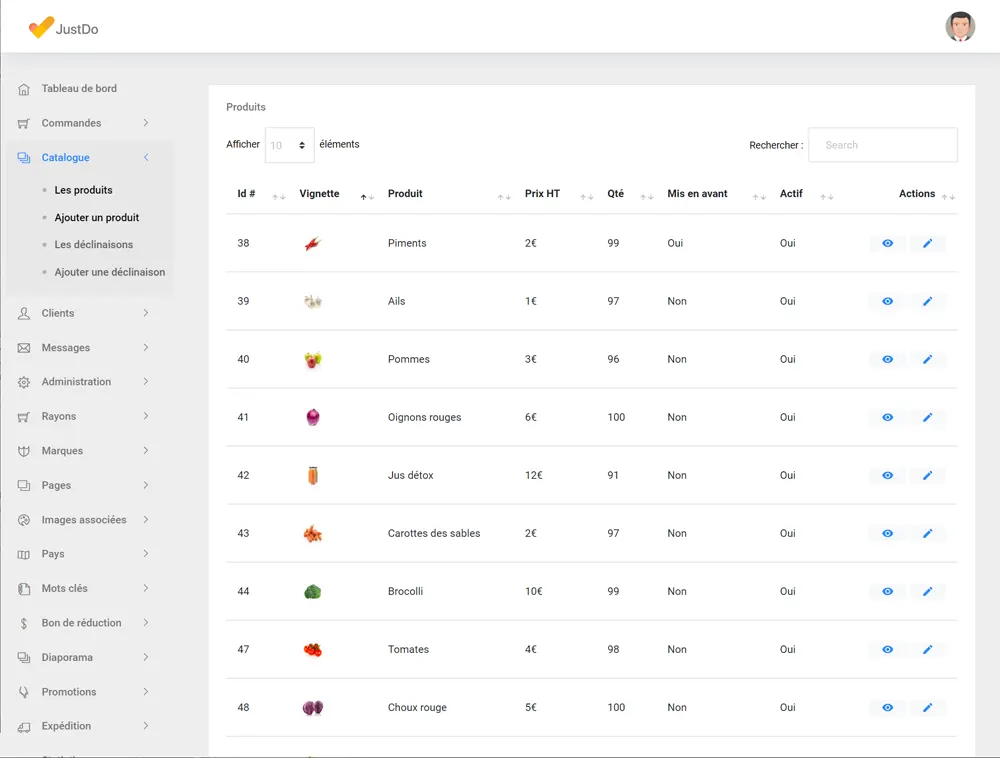Sort table by Prix HT column
This screenshot has width=1000, height=758.
(542, 194)
